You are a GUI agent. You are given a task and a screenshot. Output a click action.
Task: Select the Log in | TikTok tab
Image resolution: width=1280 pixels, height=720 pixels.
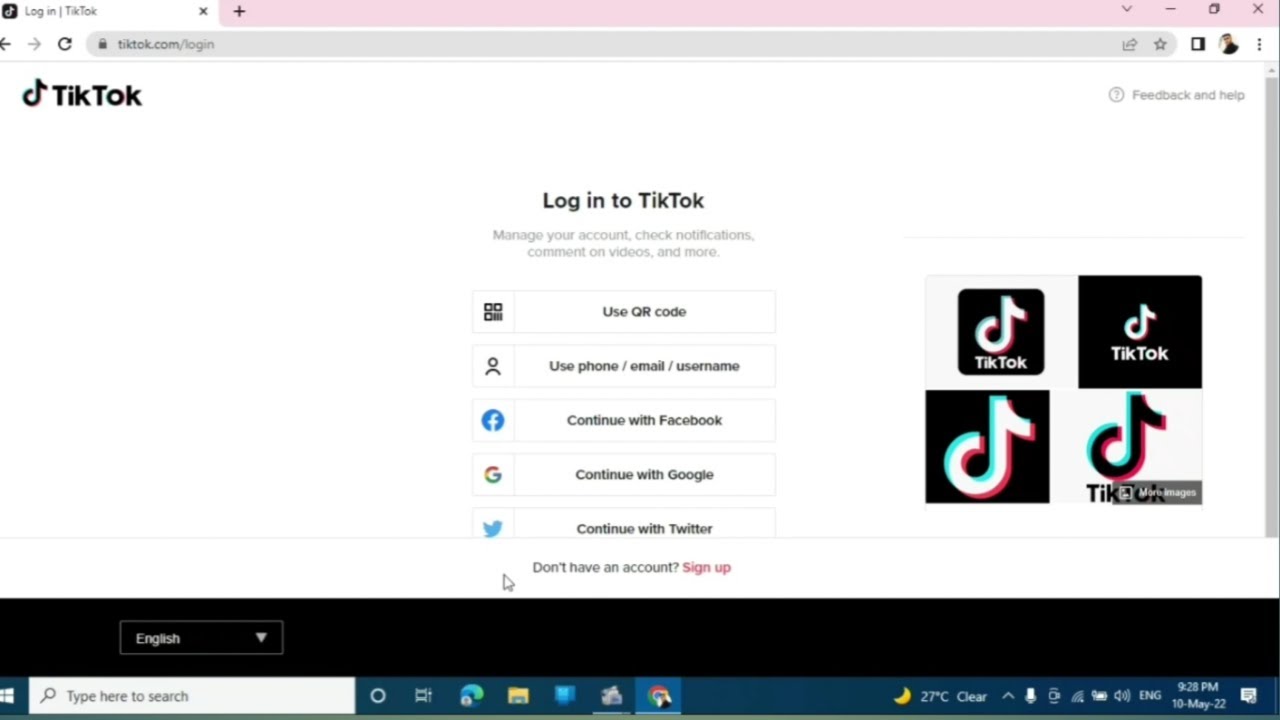(108, 12)
